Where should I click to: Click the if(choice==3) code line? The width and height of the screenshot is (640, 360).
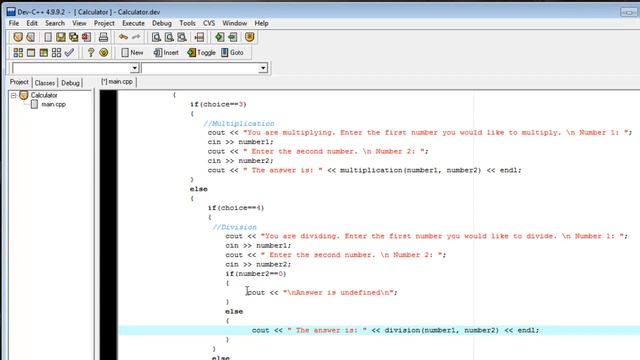click(218, 104)
